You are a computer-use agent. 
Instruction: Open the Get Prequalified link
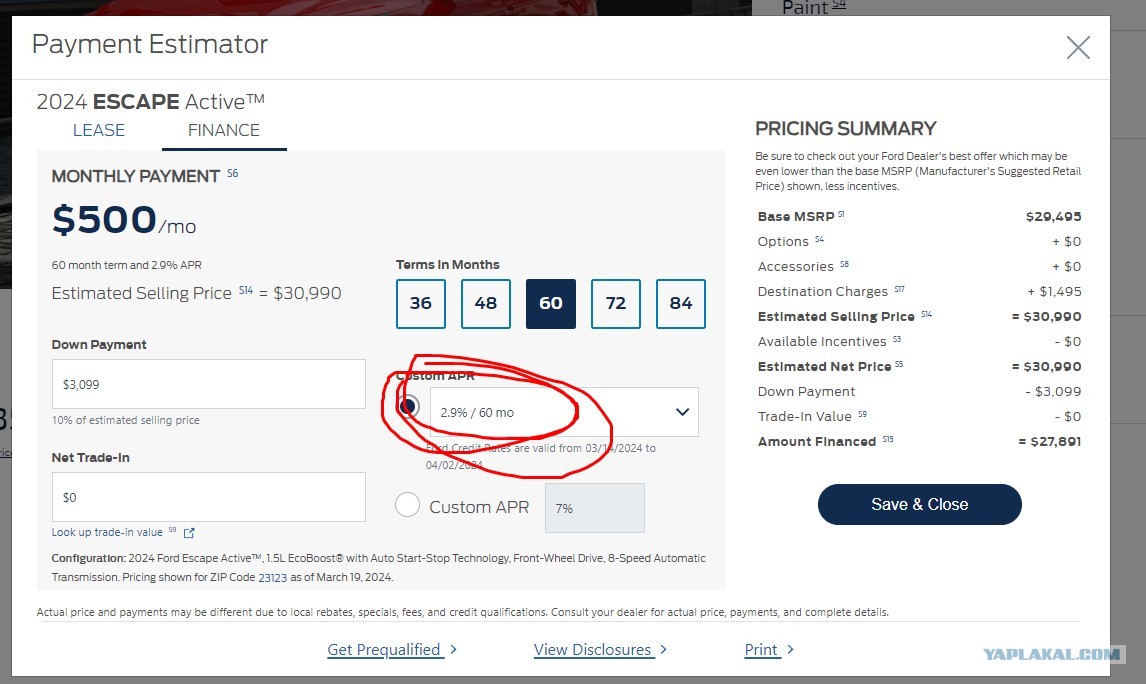[x=384, y=650]
